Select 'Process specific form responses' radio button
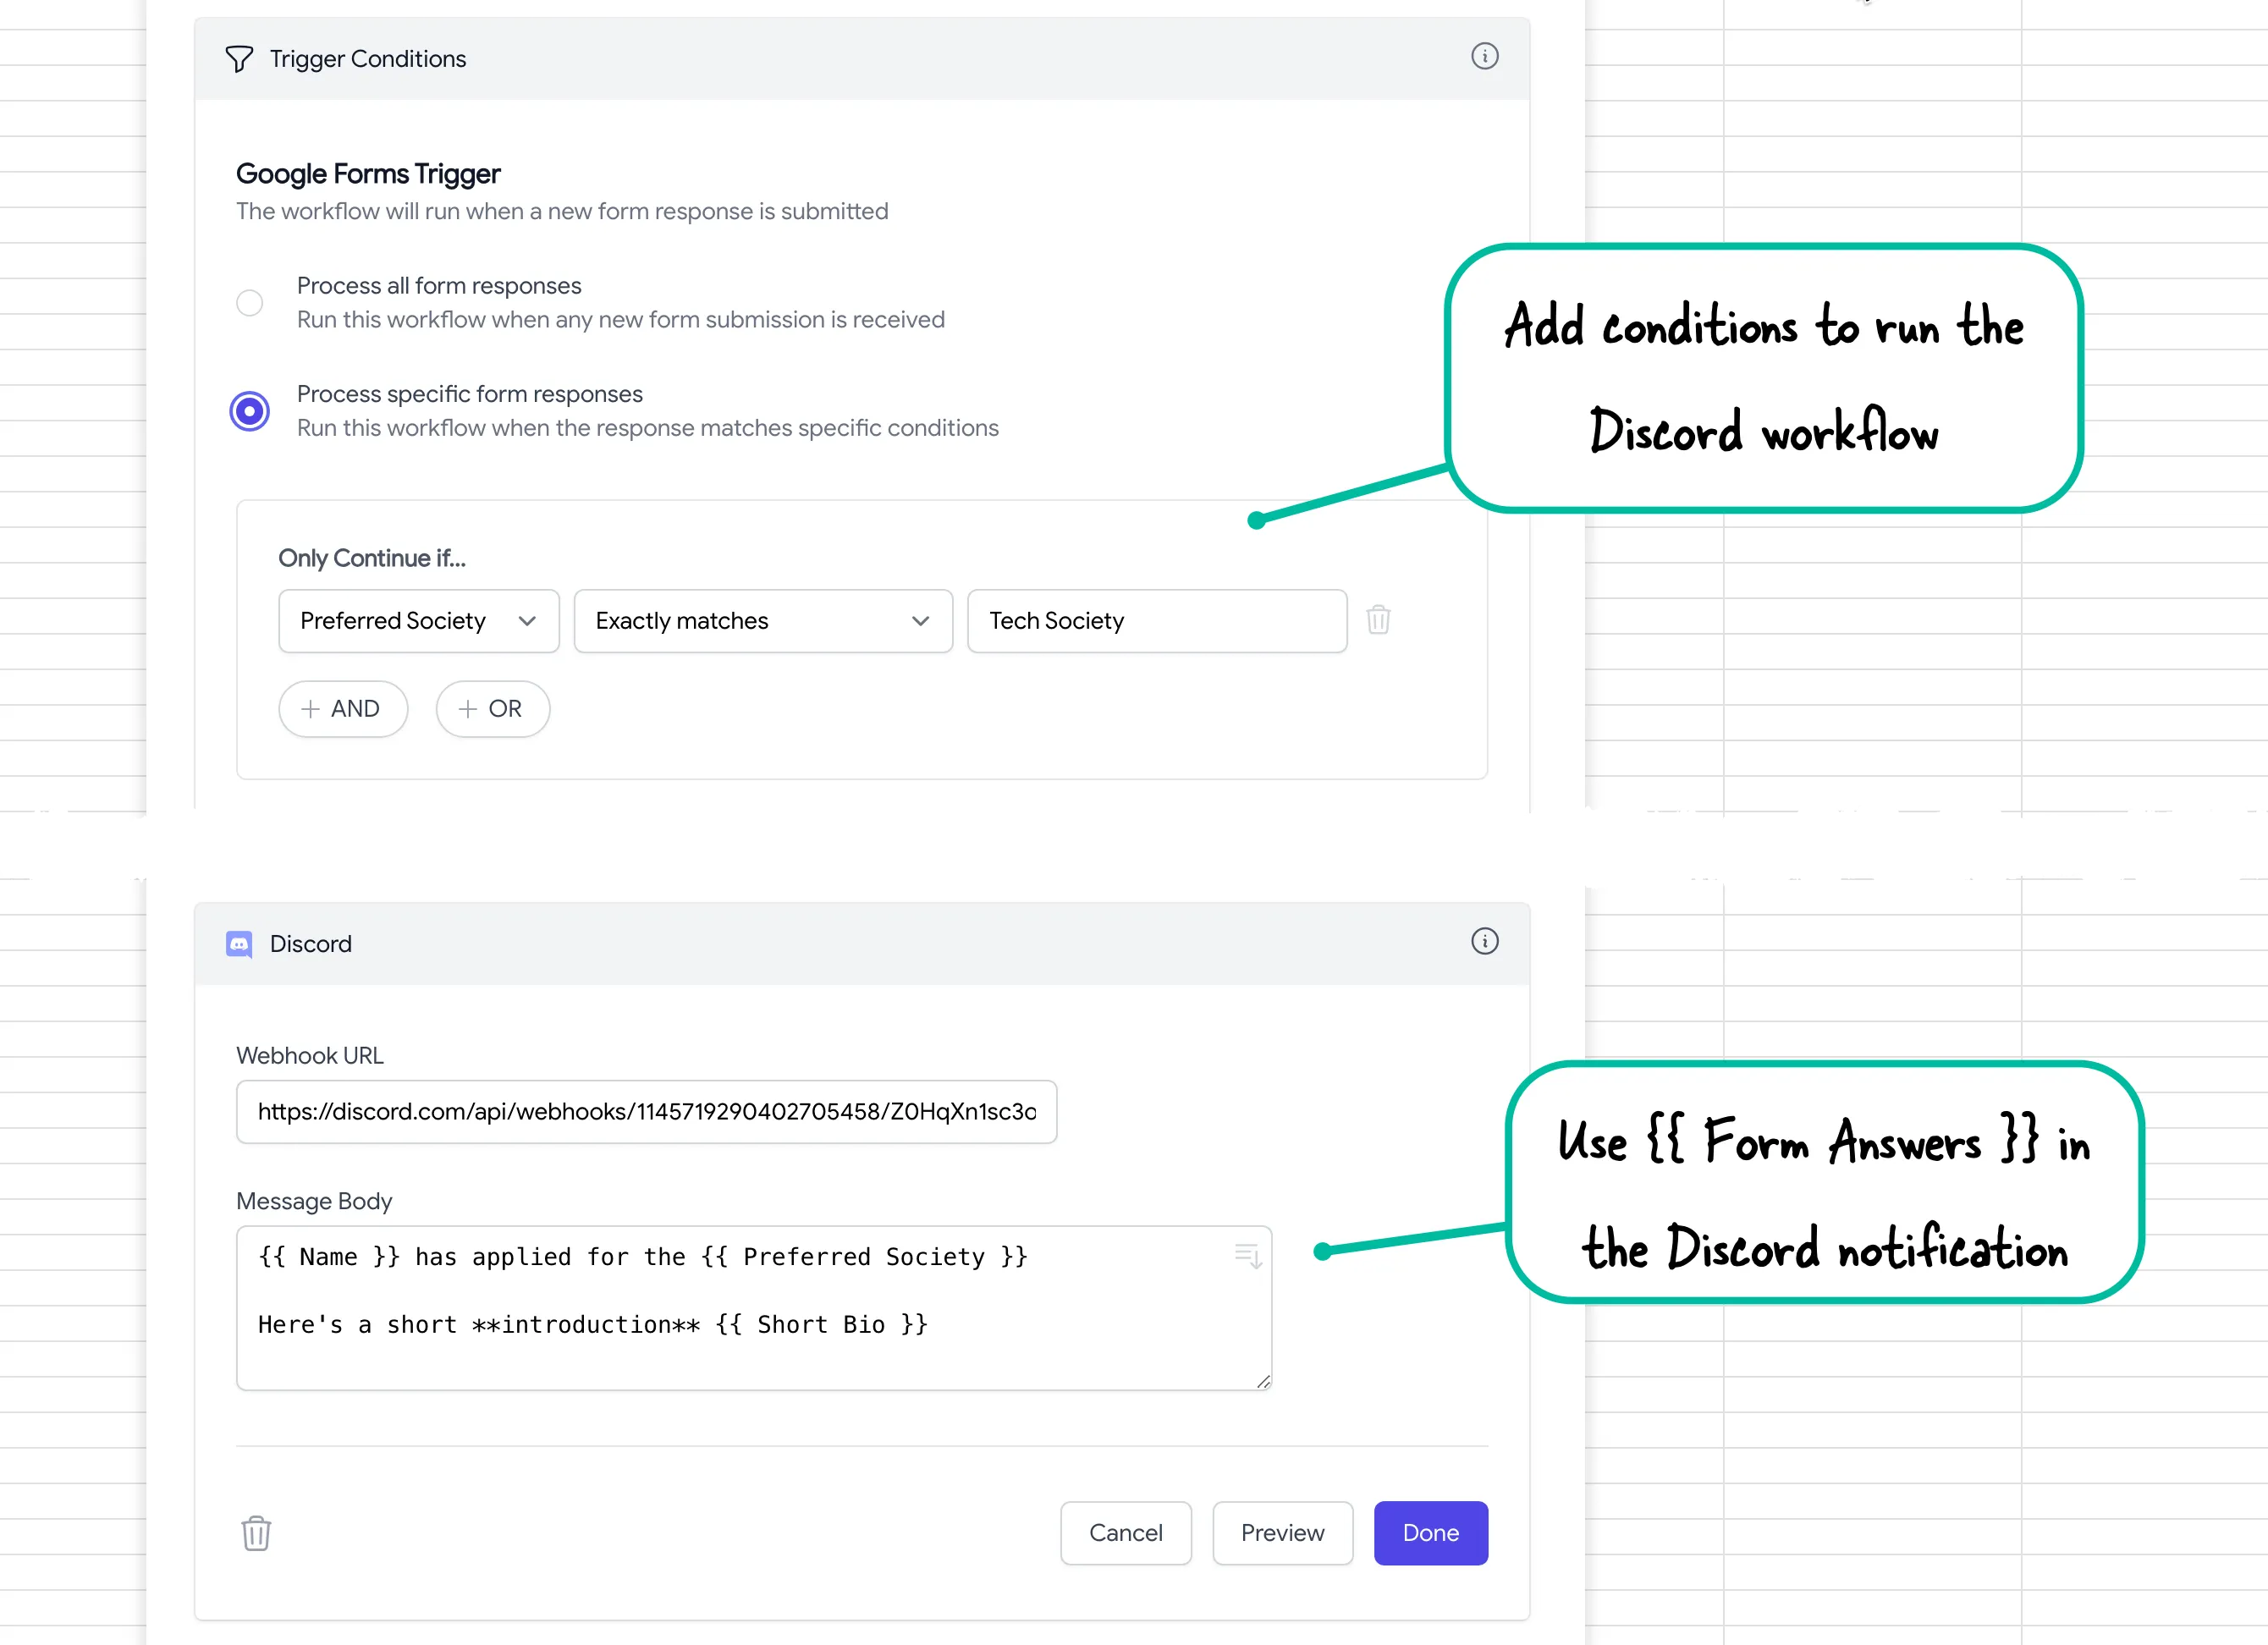 click(246, 409)
